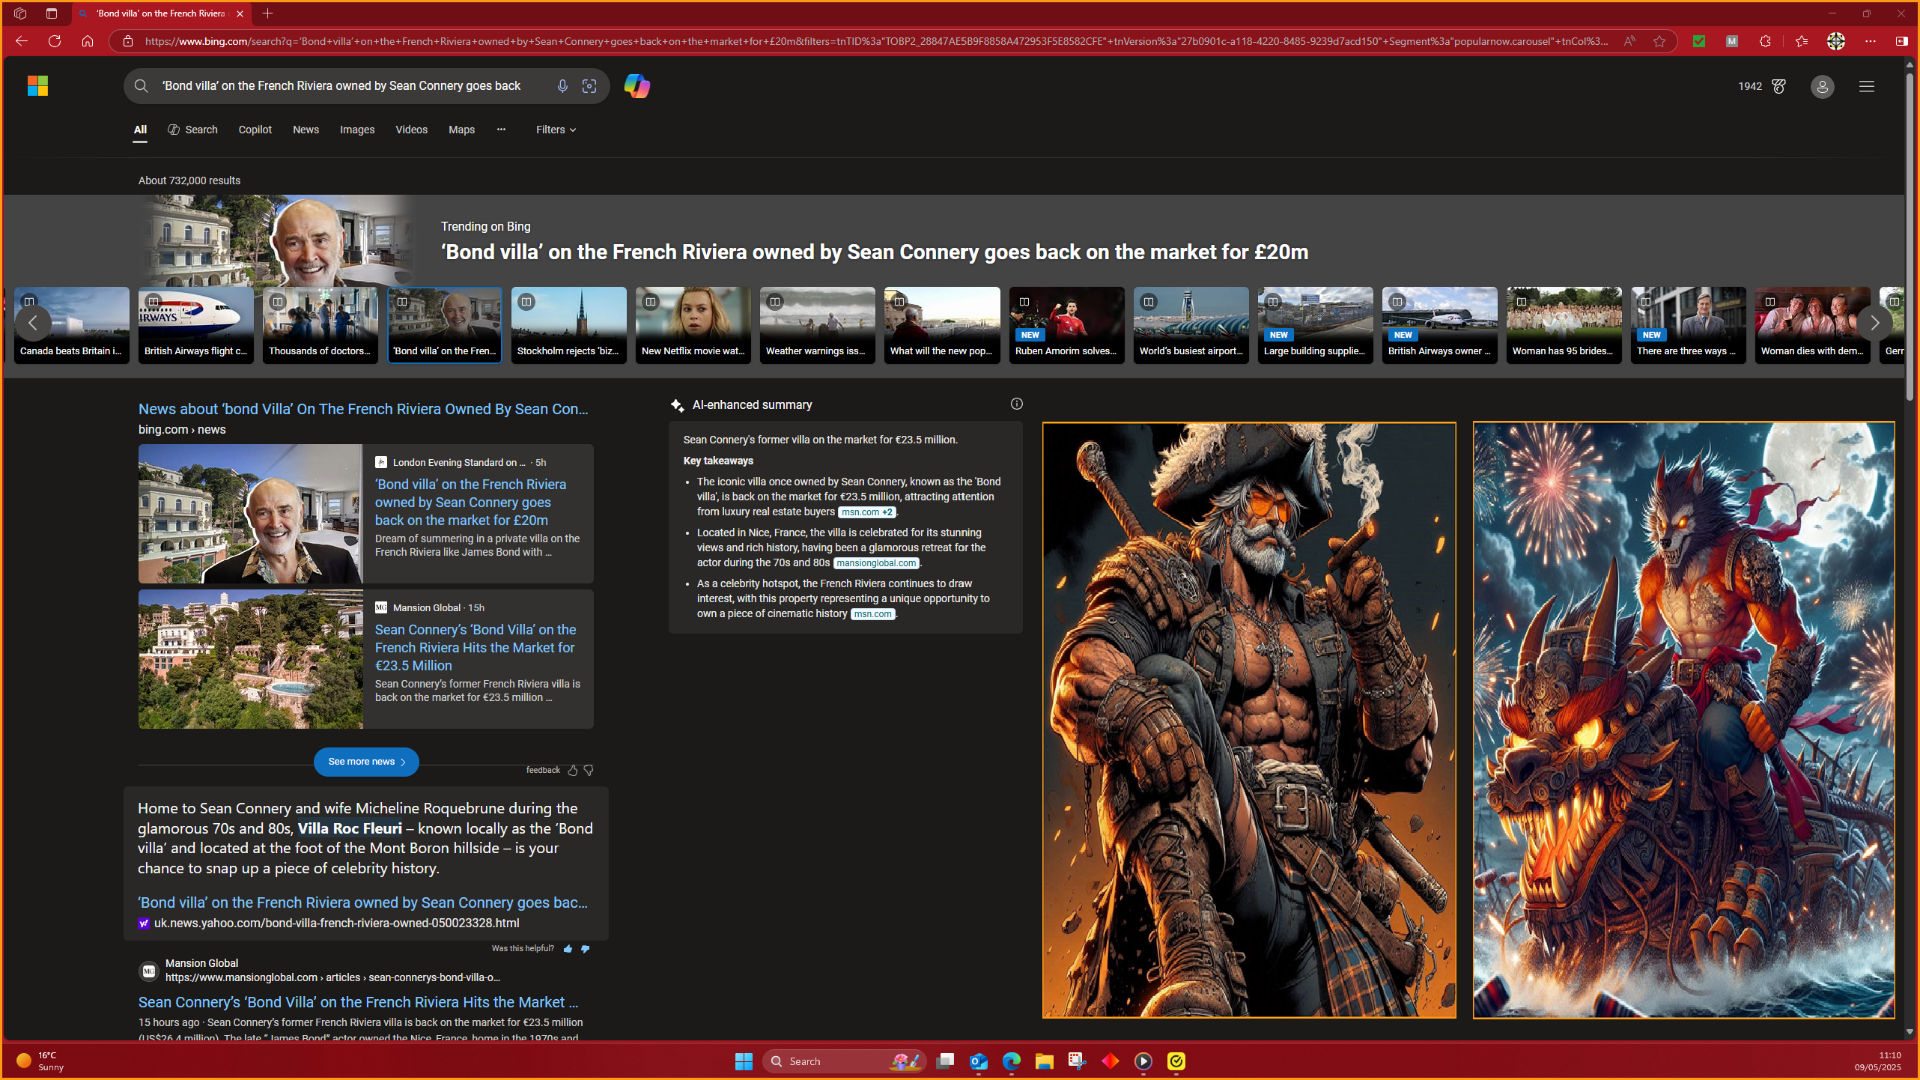This screenshot has width=1920, height=1080.
Task: Open mansionglobal.com citation chip
Action: [x=876, y=563]
